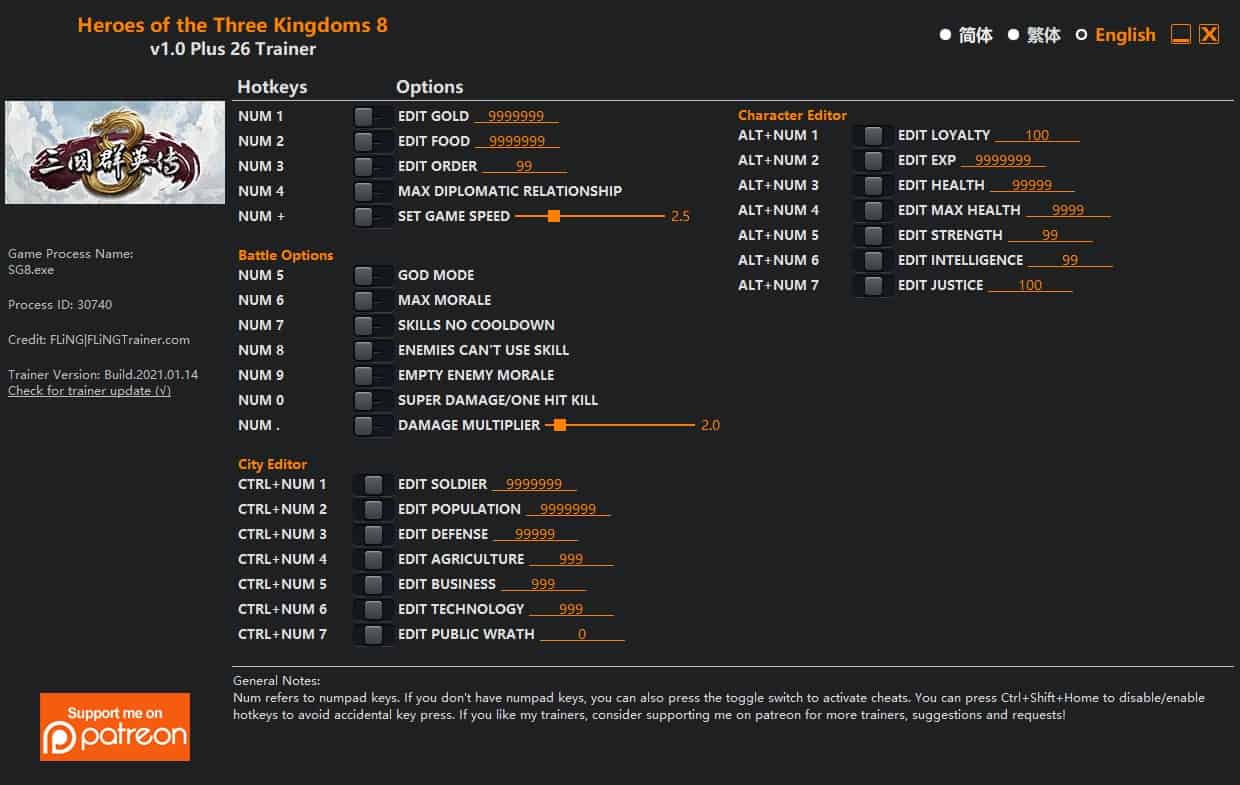
Task: Toggle the Edit Public Wrath switch
Action: [x=373, y=634]
